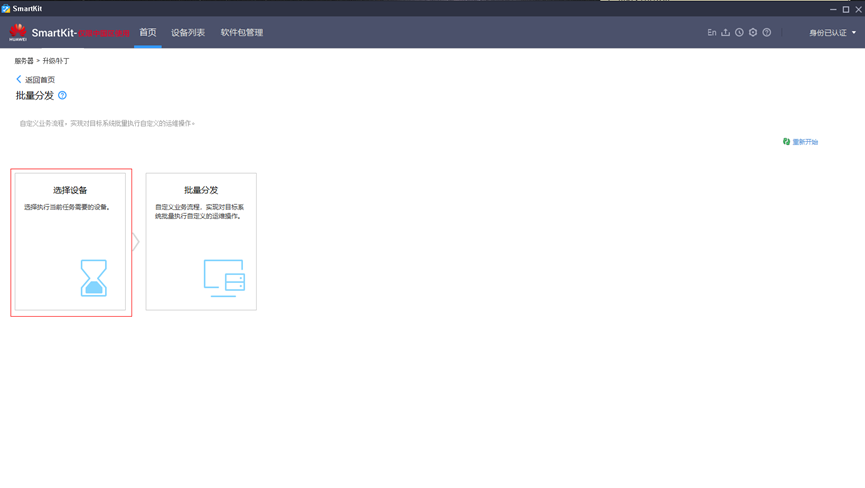This screenshot has width=865, height=488.
Task: Click the 自定义业务流程 gray description line
Action: tap(107, 124)
